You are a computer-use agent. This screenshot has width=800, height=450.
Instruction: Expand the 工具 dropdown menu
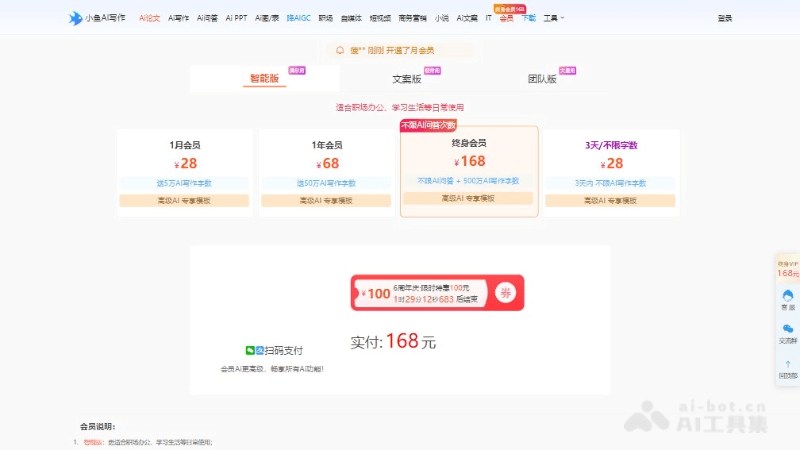[x=553, y=18]
